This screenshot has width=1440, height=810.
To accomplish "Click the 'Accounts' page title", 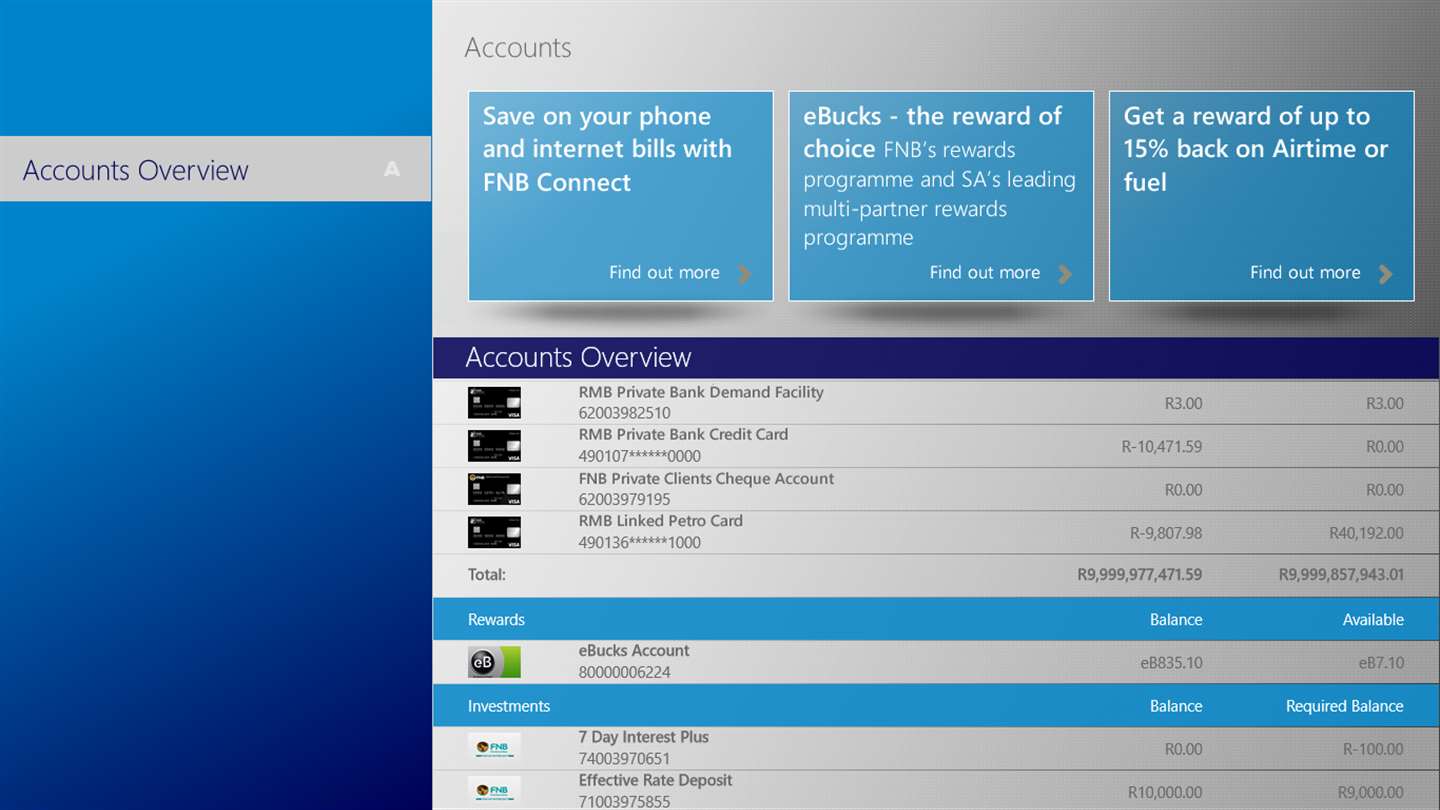I will click(518, 48).
